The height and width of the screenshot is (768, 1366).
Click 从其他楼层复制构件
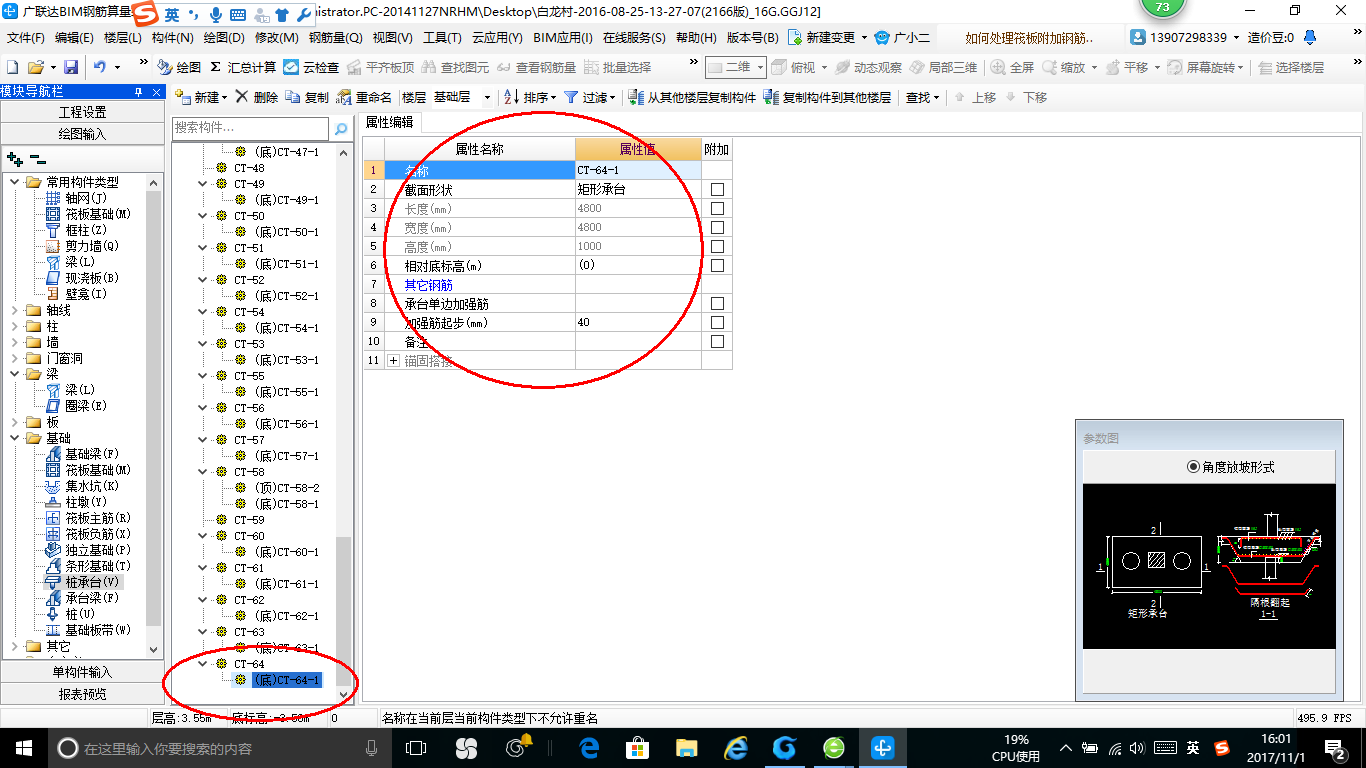(x=692, y=97)
